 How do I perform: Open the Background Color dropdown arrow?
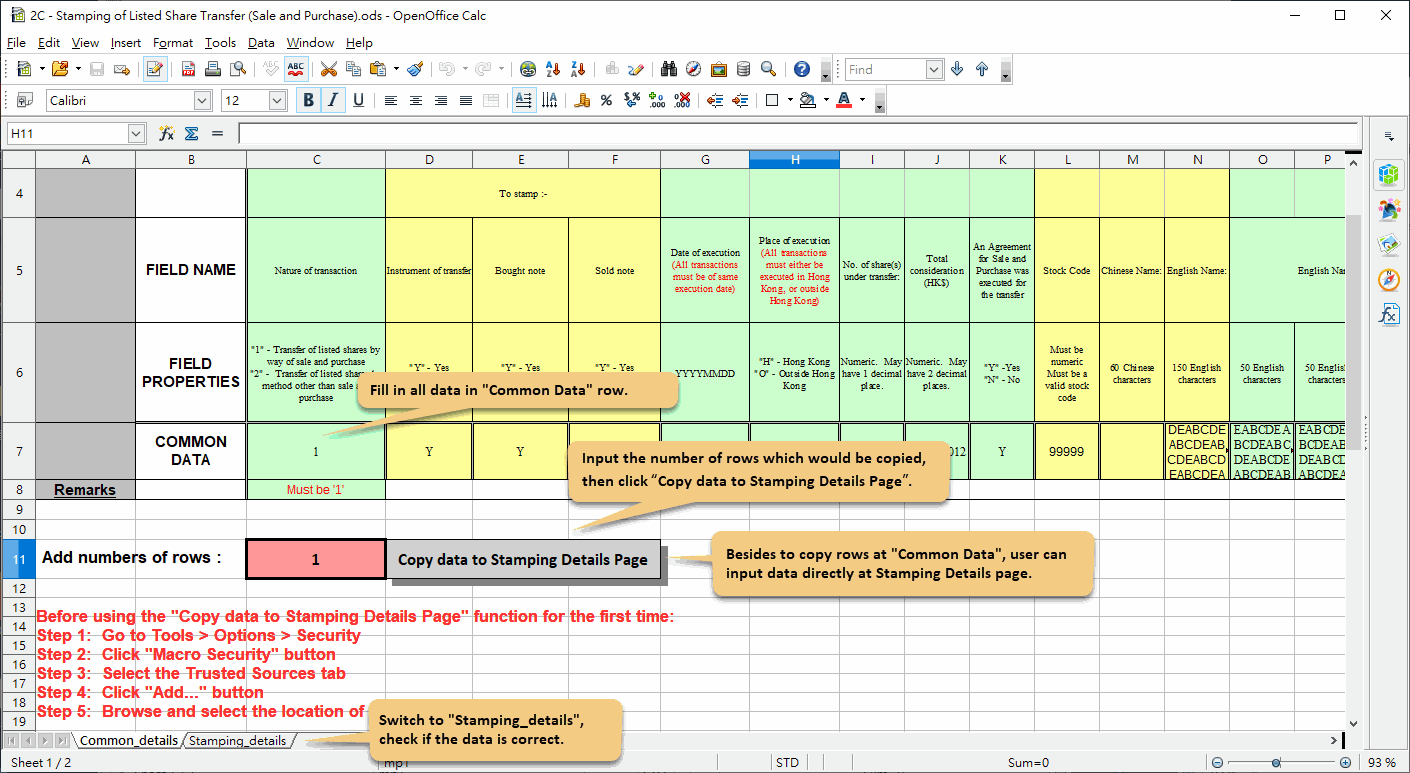(826, 100)
